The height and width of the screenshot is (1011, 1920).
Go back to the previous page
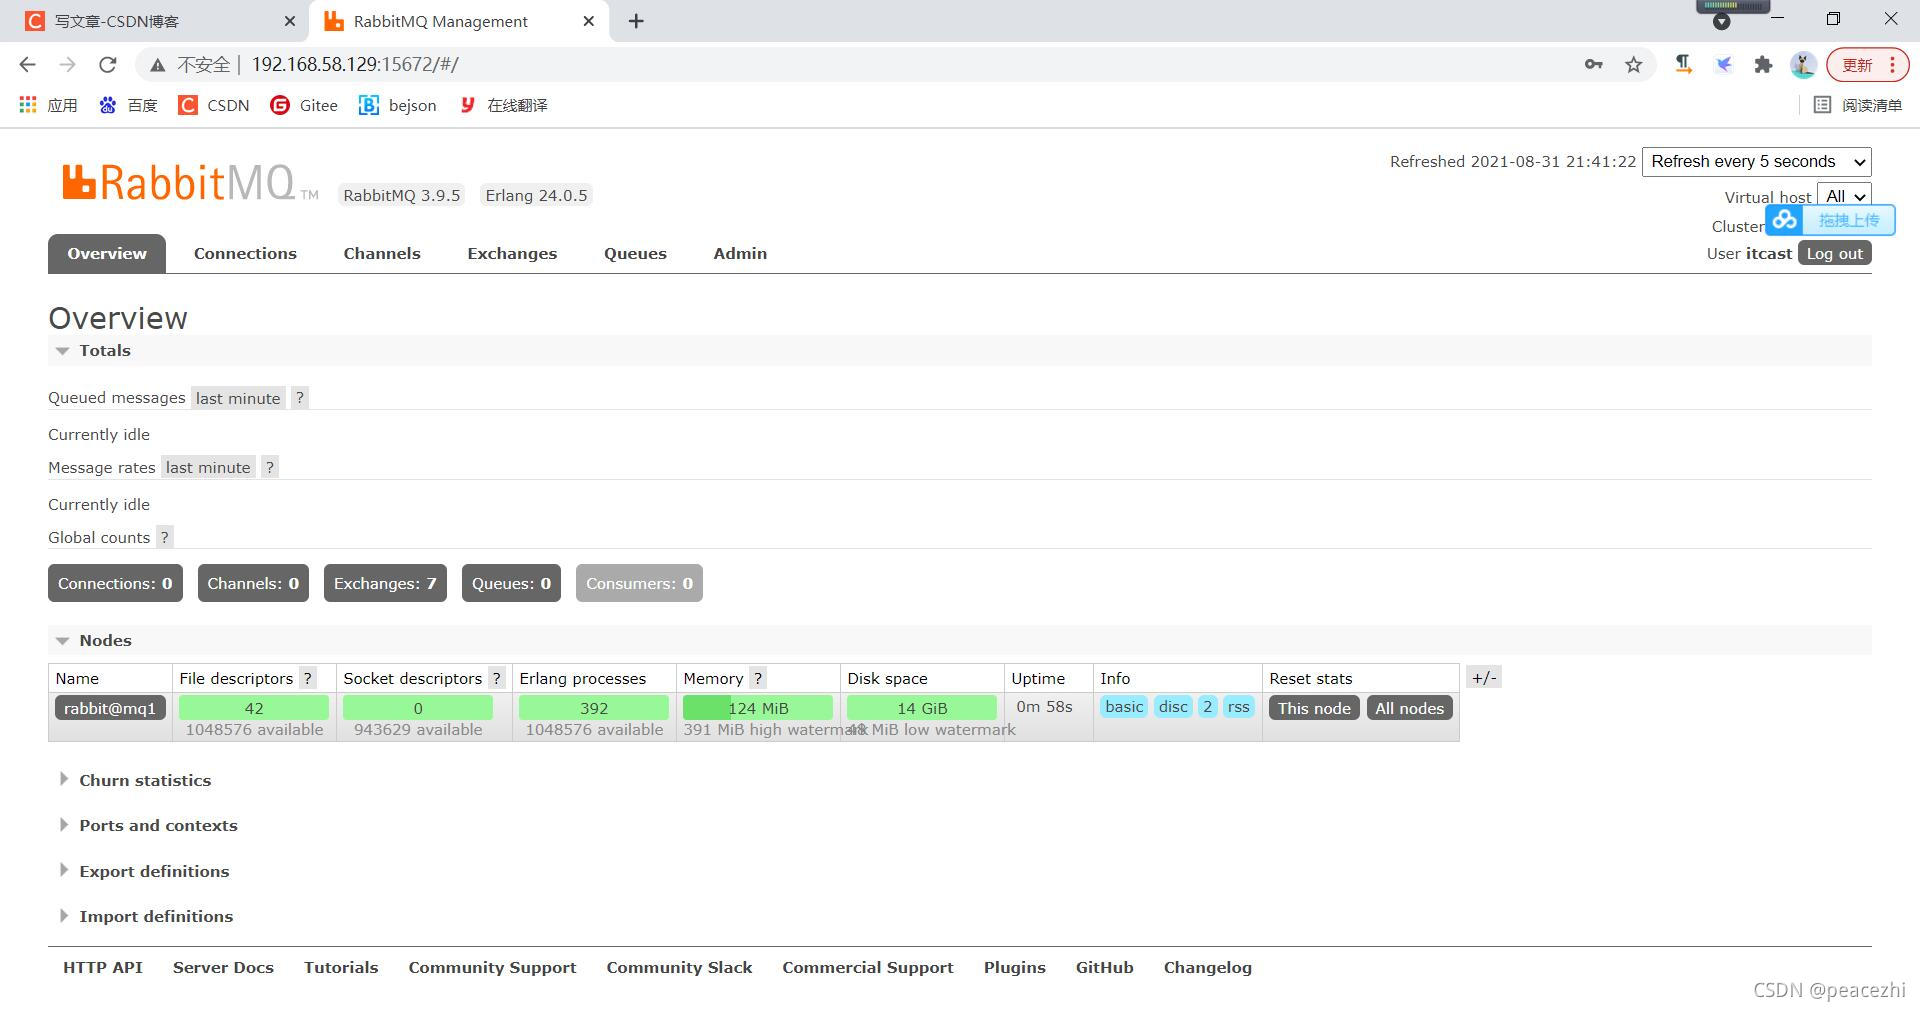(x=28, y=64)
